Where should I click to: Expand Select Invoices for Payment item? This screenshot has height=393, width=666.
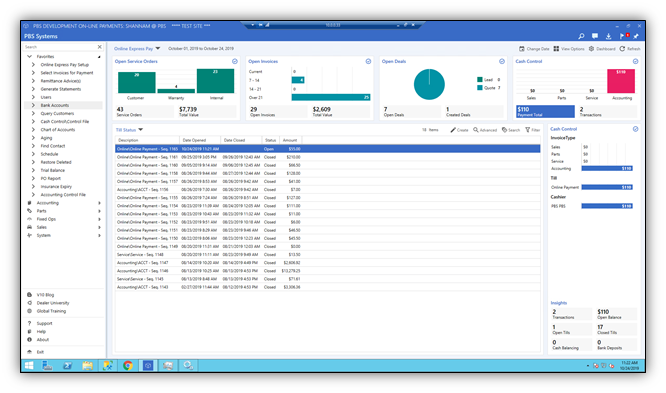(x=33, y=73)
